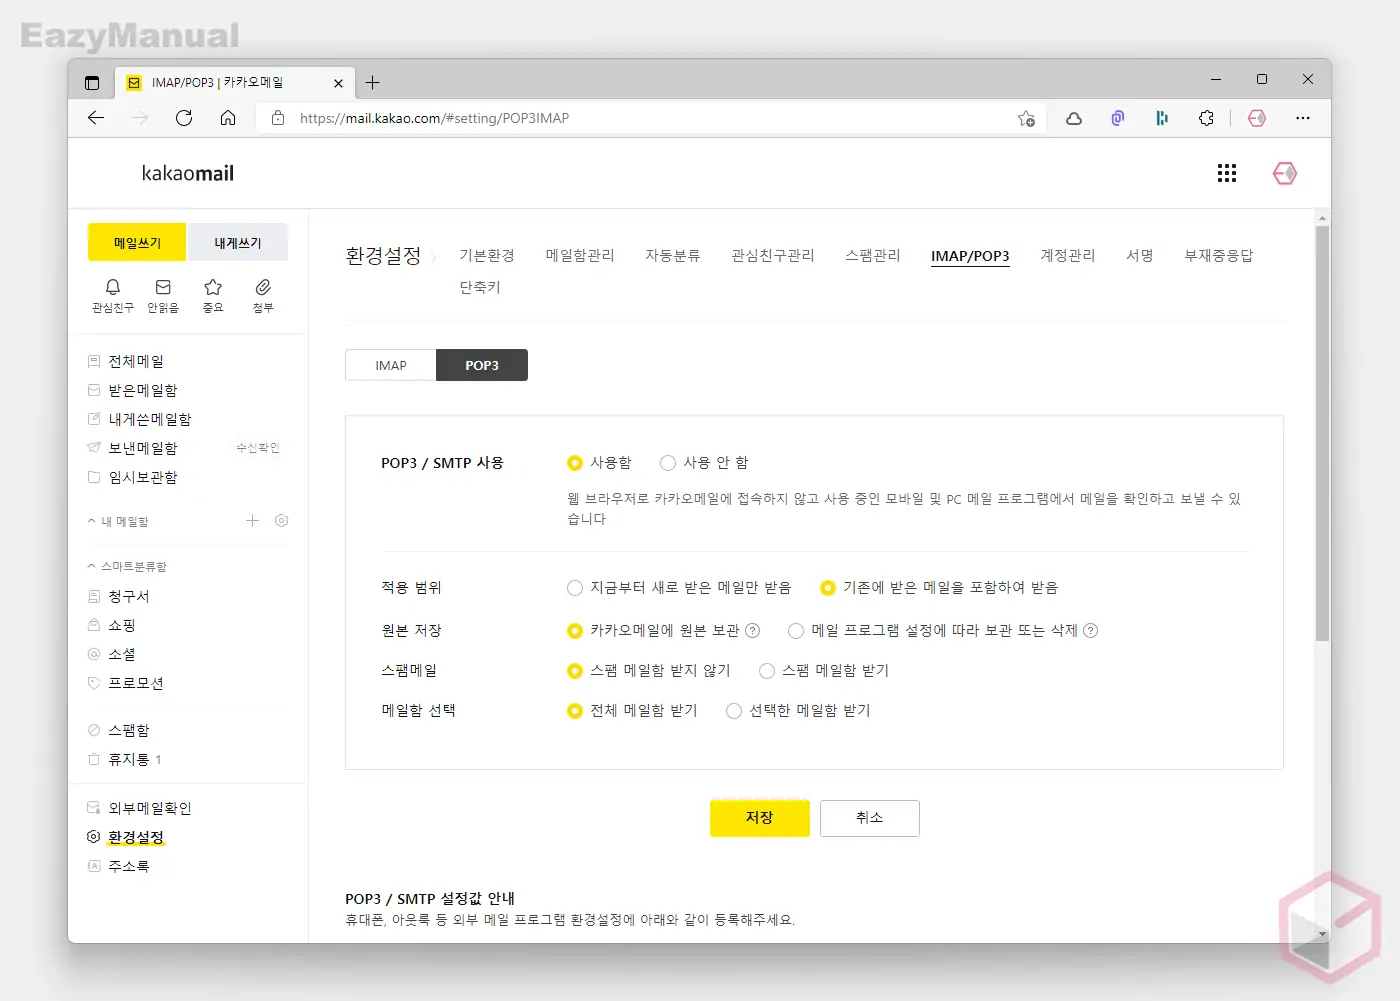The width and height of the screenshot is (1400, 1001).
Task: Click the blue bars extension icon
Action: (x=1162, y=118)
